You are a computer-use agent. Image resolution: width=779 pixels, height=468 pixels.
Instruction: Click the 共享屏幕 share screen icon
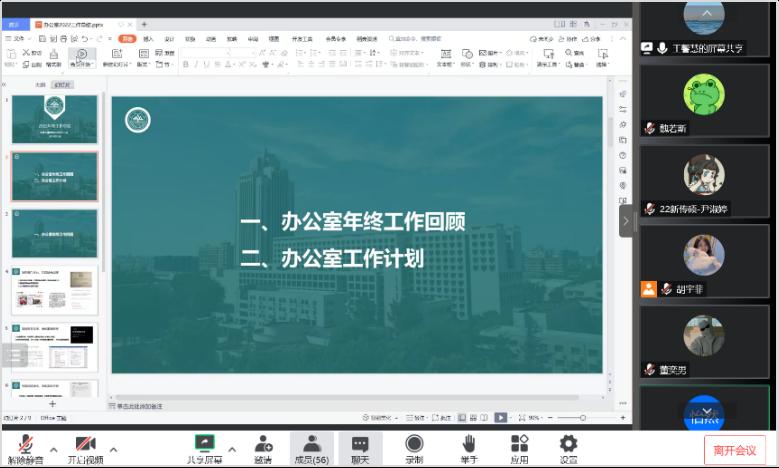pos(204,443)
